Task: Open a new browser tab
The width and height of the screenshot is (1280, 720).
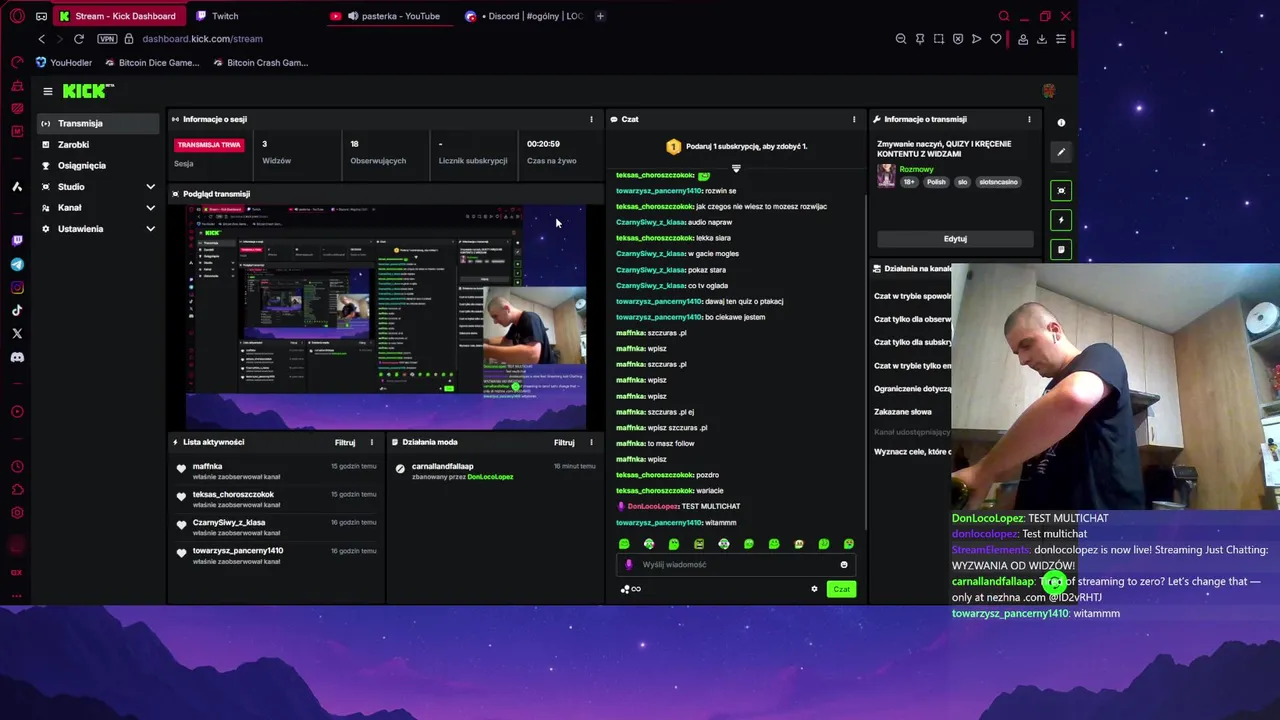Action: pyautogui.click(x=600, y=16)
